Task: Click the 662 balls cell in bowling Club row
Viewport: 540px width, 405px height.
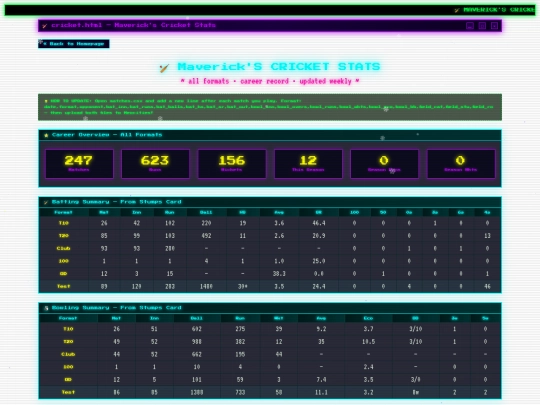Action: click(x=197, y=354)
